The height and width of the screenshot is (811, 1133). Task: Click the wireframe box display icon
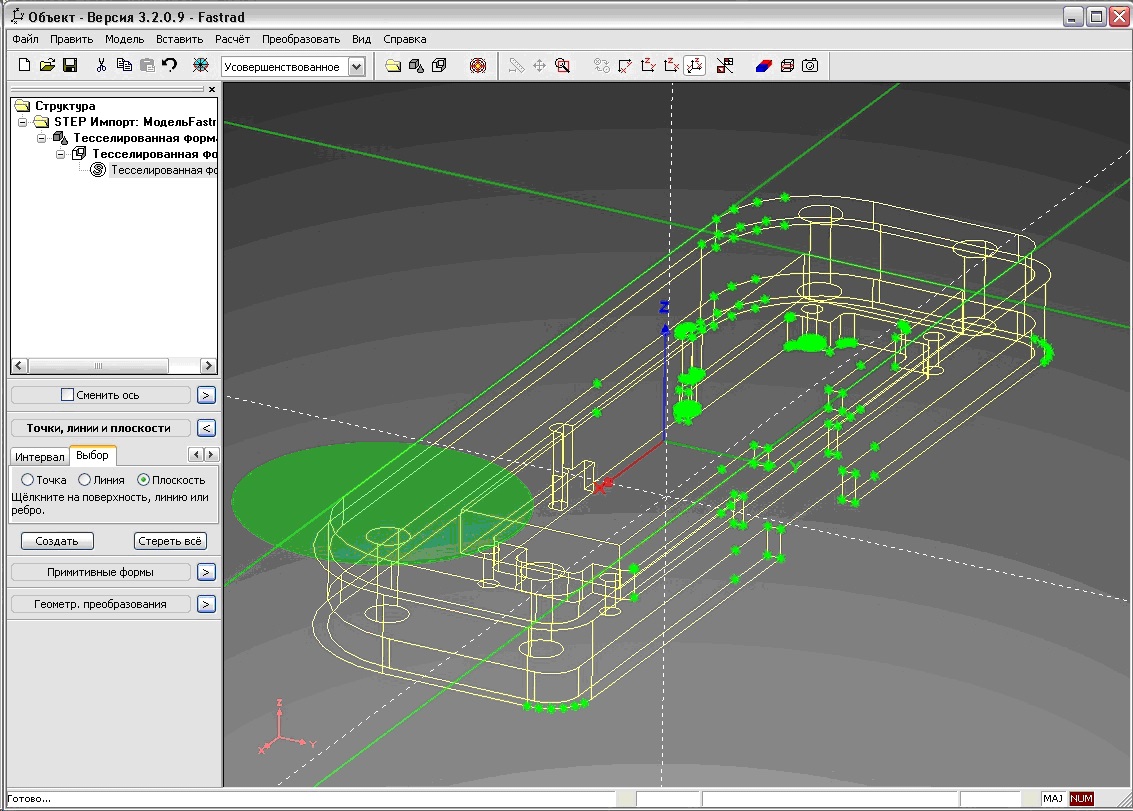click(787, 66)
